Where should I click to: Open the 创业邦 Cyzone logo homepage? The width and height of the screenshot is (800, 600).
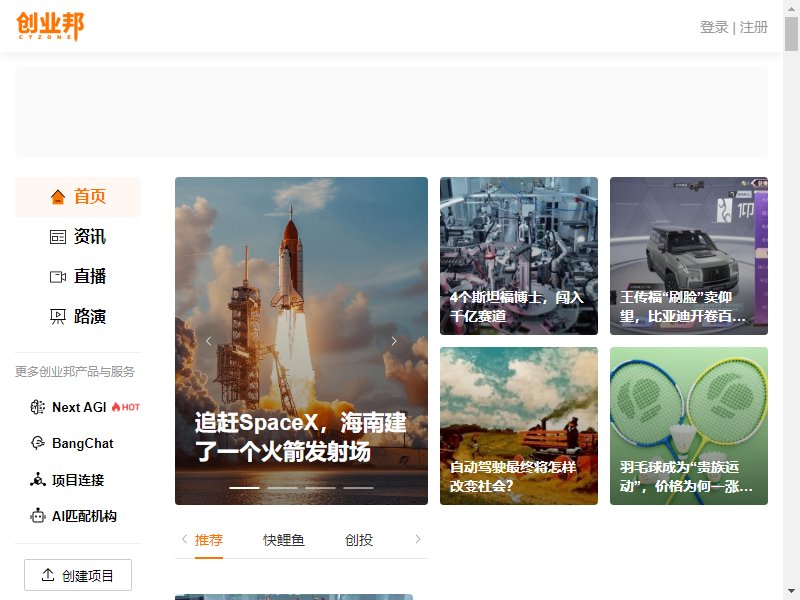pyautogui.click(x=50, y=26)
